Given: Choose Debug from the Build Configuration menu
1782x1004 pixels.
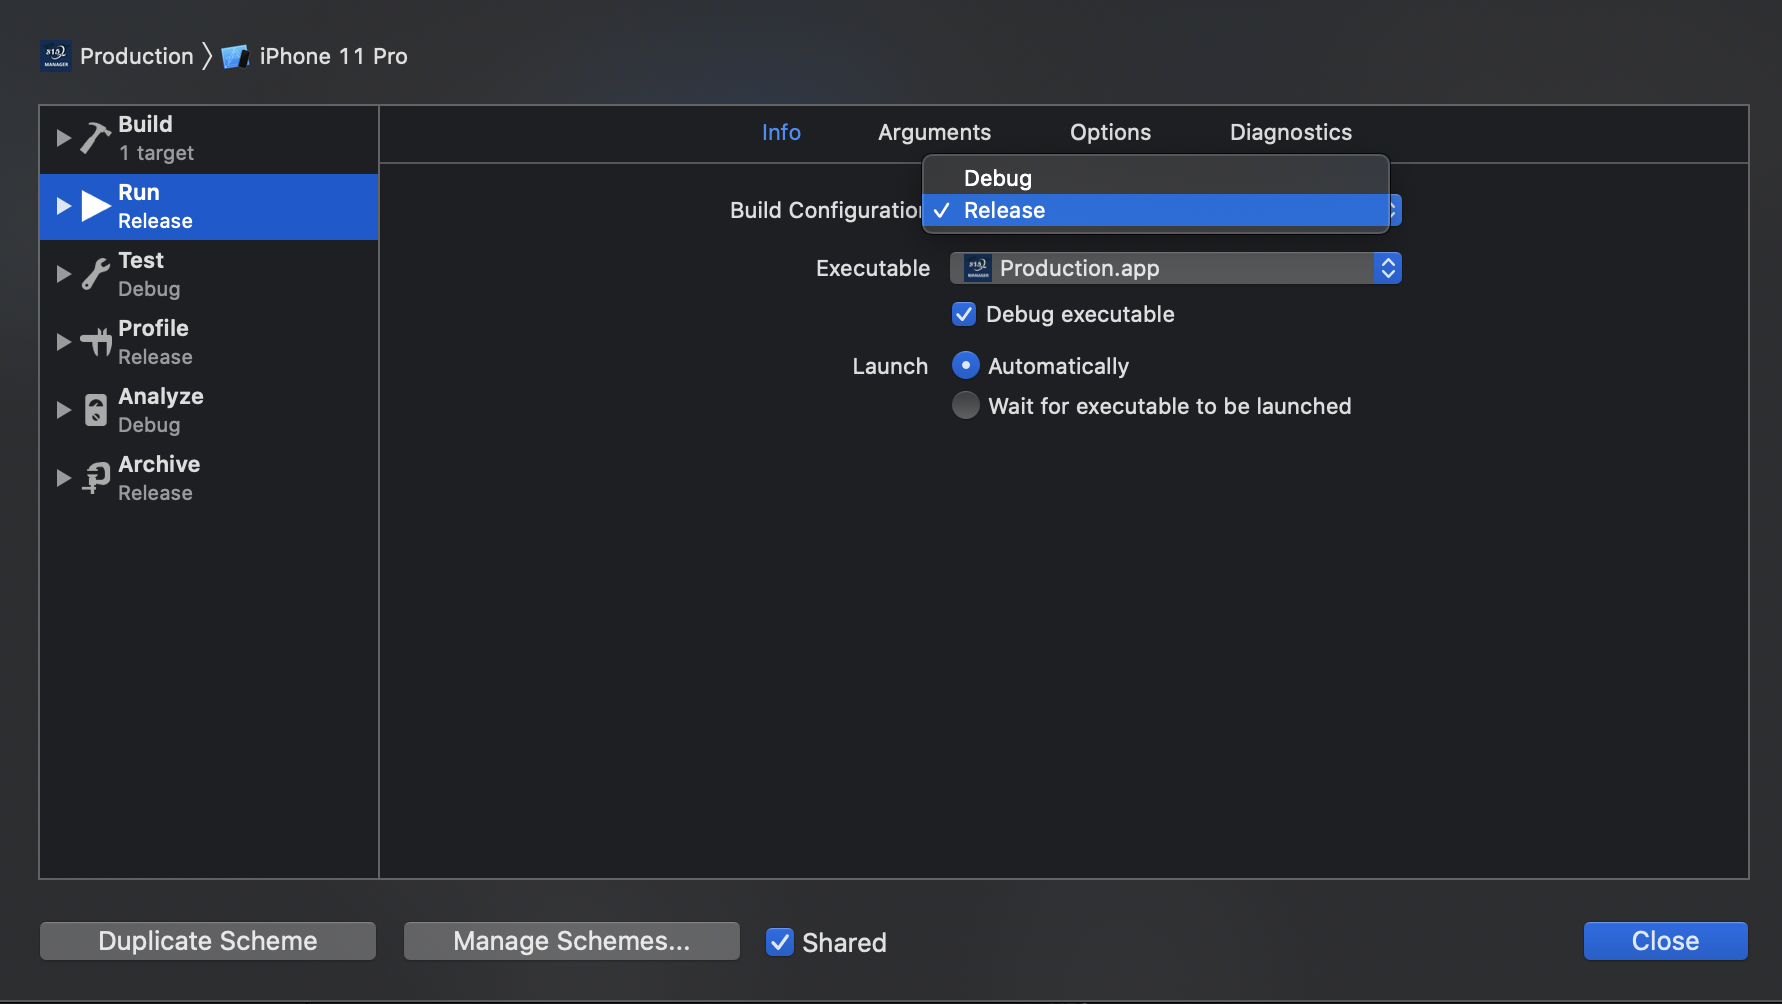Looking at the screenshot, I should point(1156,178).
